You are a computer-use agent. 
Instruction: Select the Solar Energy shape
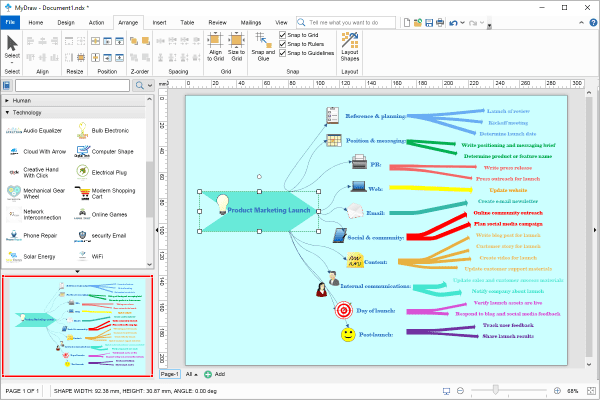coord(31,256)
